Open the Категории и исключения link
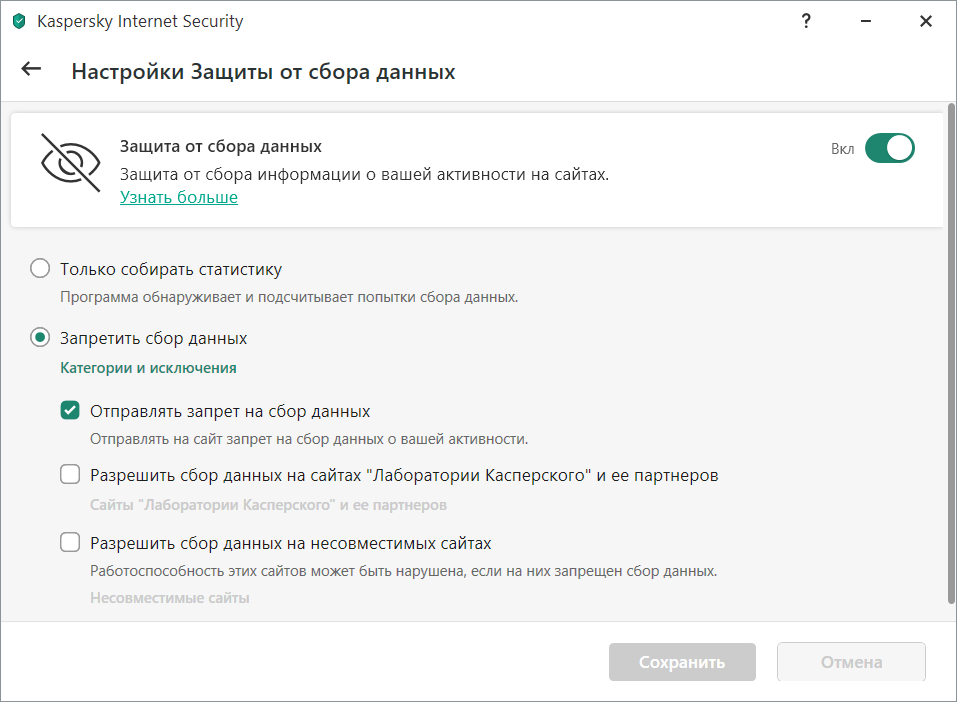This screenshot has width=957, height=702. (x=148, y=368)
